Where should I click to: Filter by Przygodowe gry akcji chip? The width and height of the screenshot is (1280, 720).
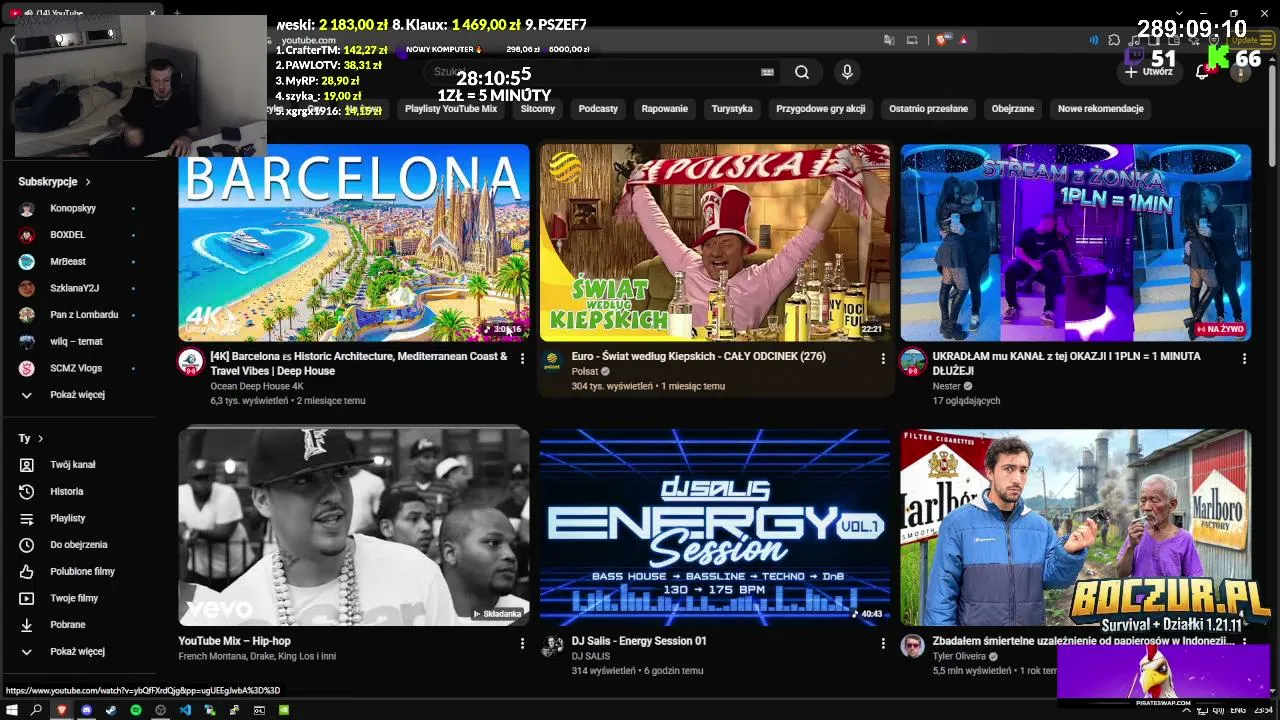[x=821, y=109]
